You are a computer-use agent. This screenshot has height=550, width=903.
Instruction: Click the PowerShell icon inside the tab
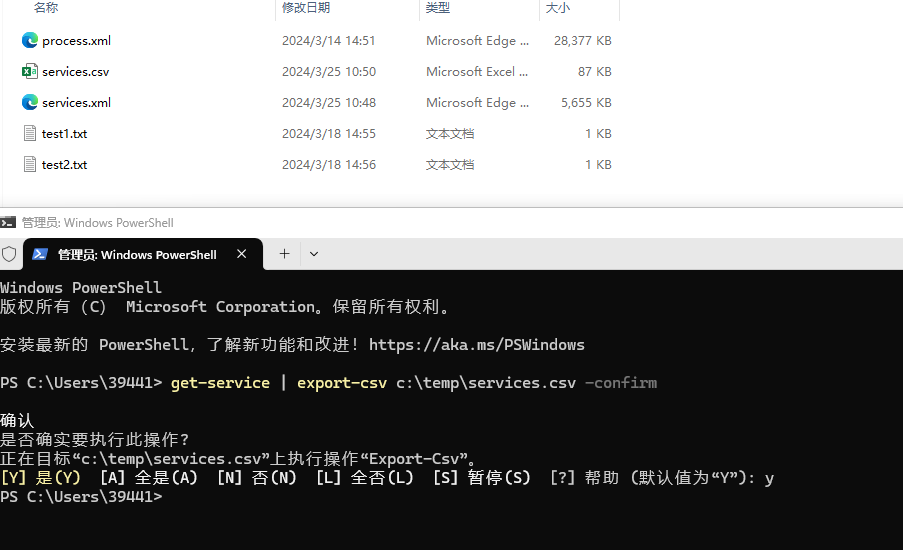point(40,254)
